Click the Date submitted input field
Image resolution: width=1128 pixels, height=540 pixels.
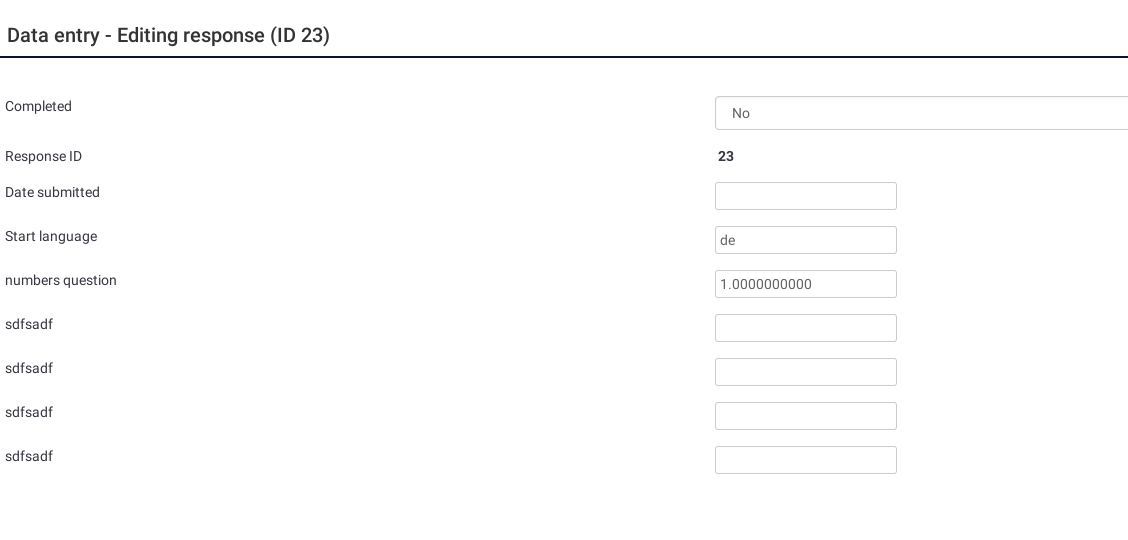click(x=805, y=196)
